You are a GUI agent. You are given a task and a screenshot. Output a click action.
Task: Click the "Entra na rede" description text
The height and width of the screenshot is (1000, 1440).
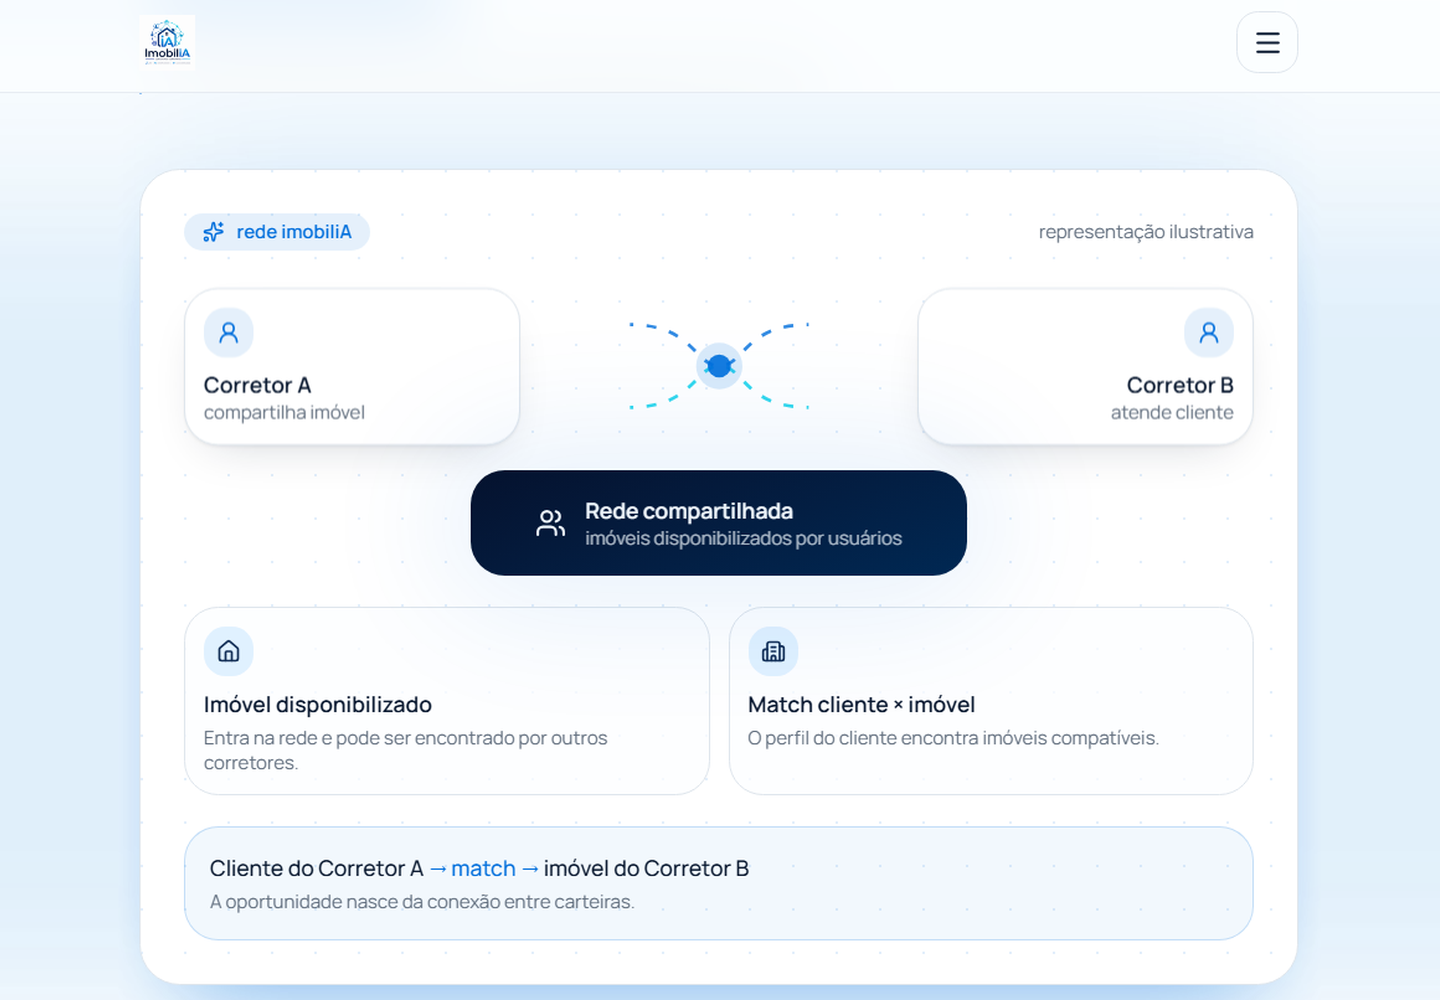(405, 750)
